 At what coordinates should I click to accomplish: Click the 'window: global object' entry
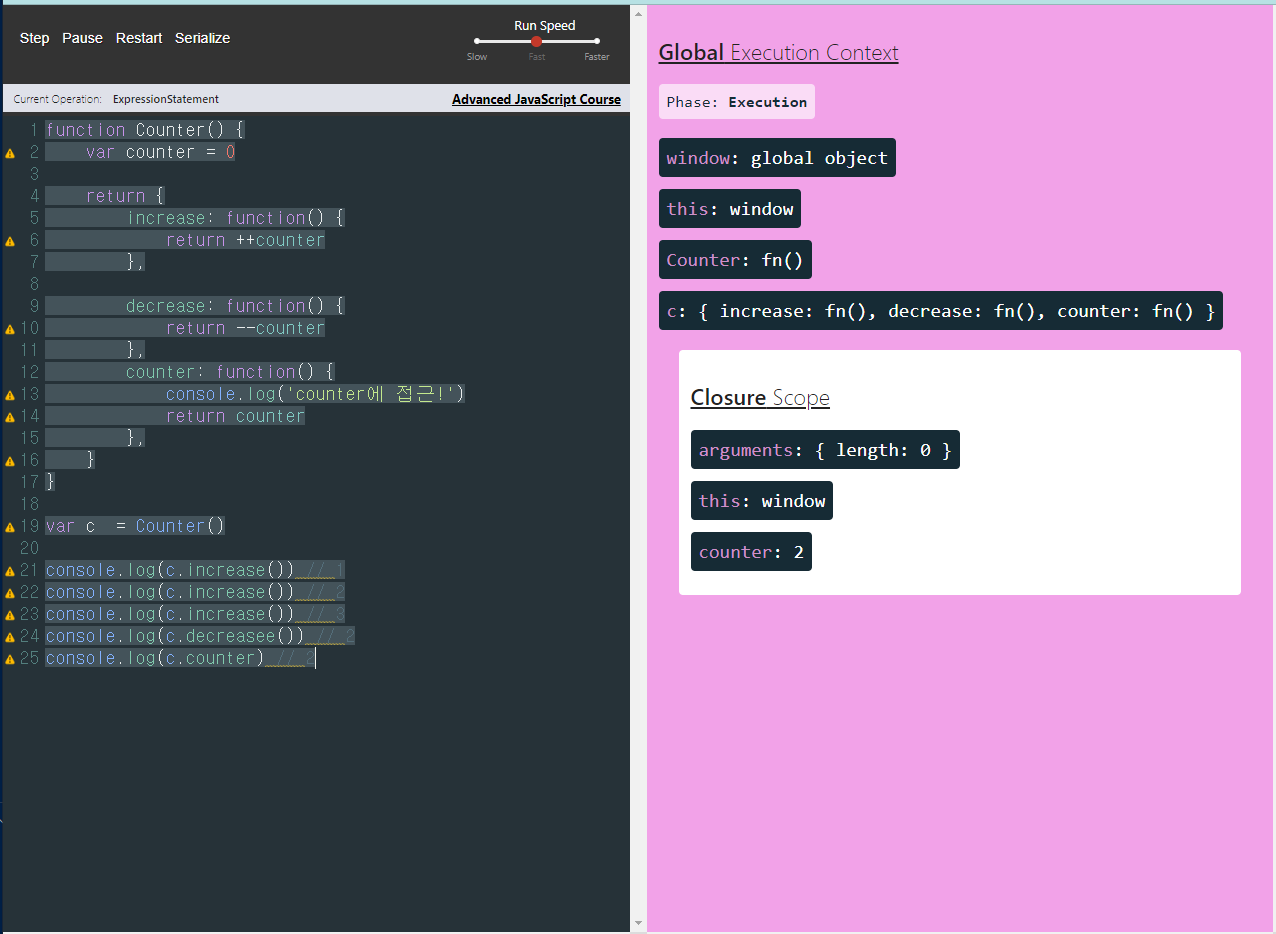777,158
